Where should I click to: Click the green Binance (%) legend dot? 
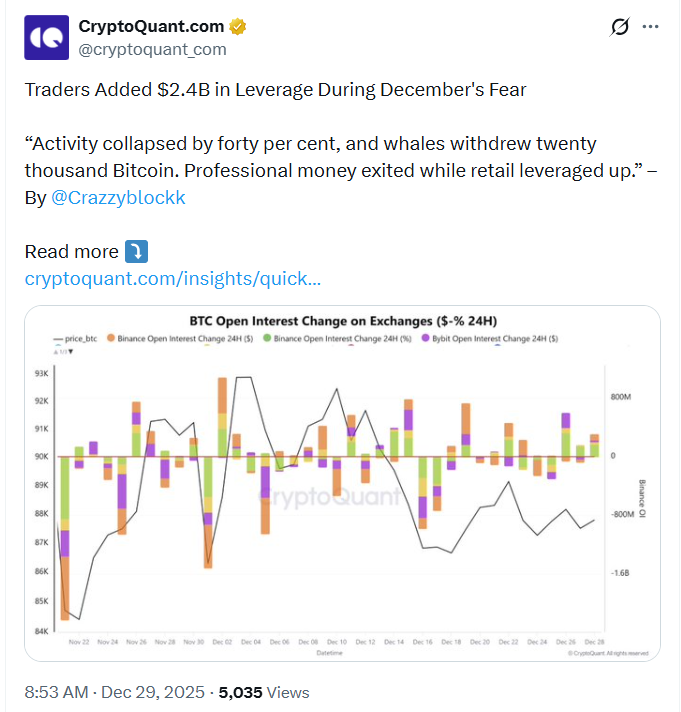tap(266, 340)
